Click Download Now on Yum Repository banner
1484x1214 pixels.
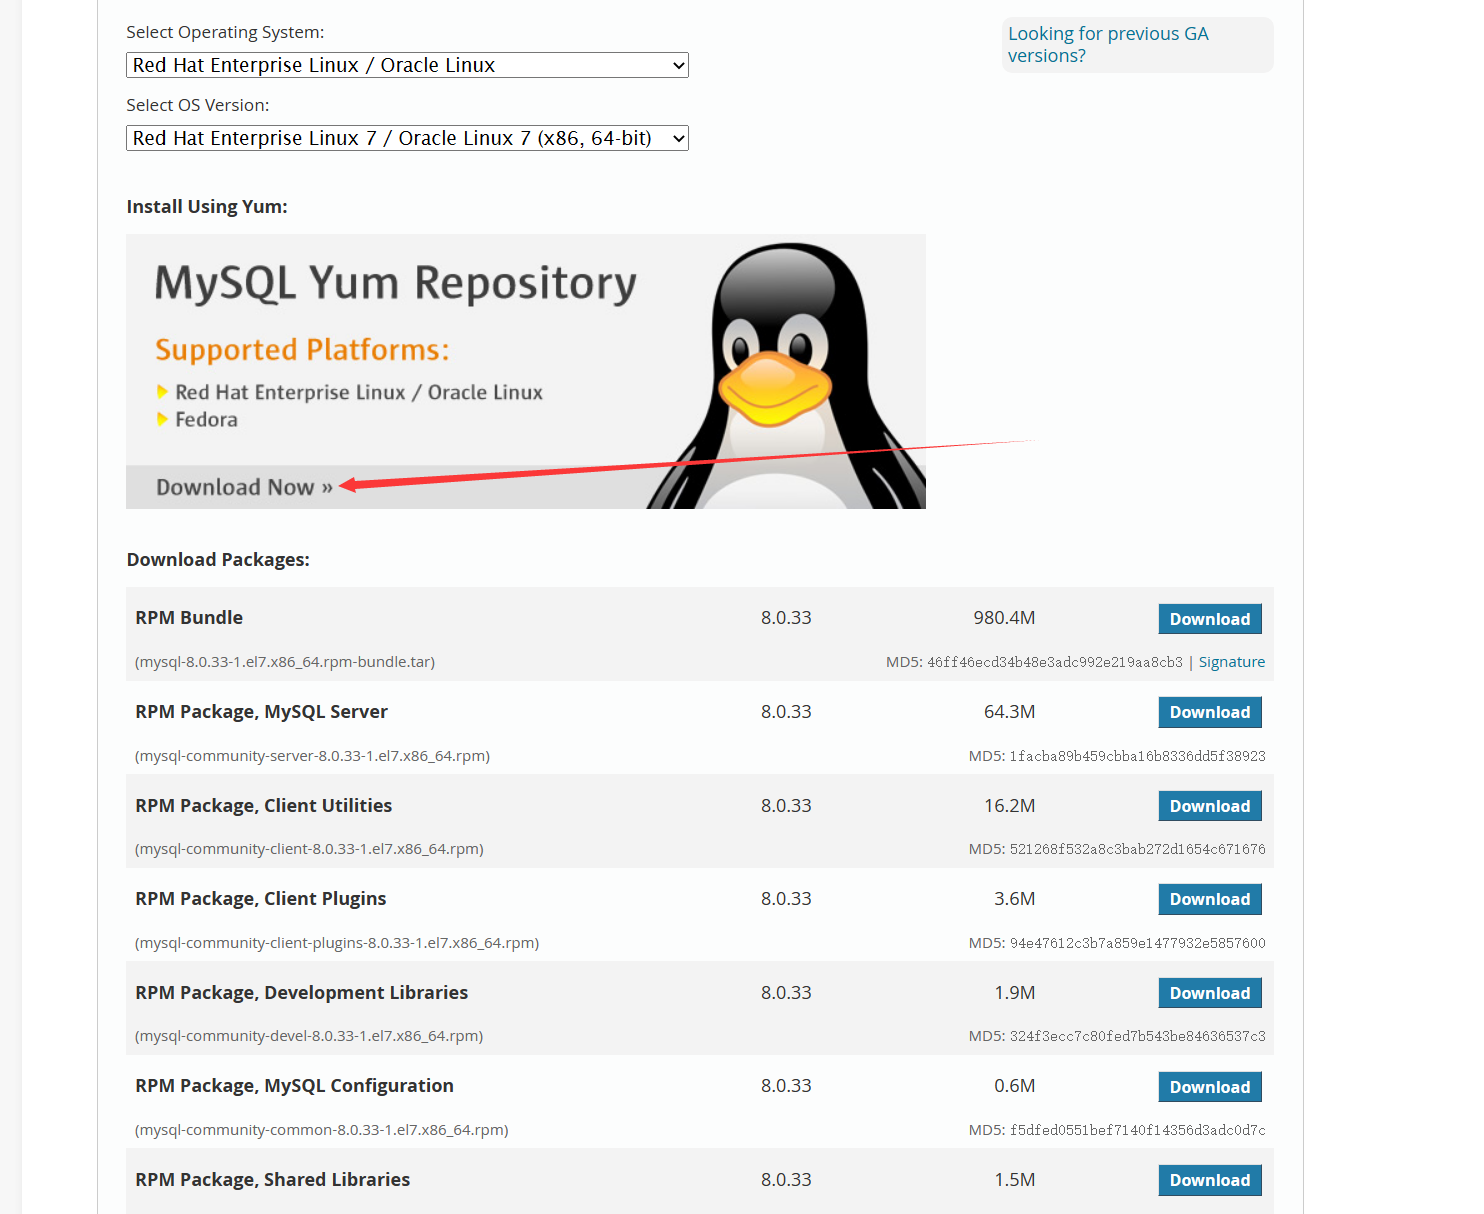pyautogui.click(x=244, y=487)
